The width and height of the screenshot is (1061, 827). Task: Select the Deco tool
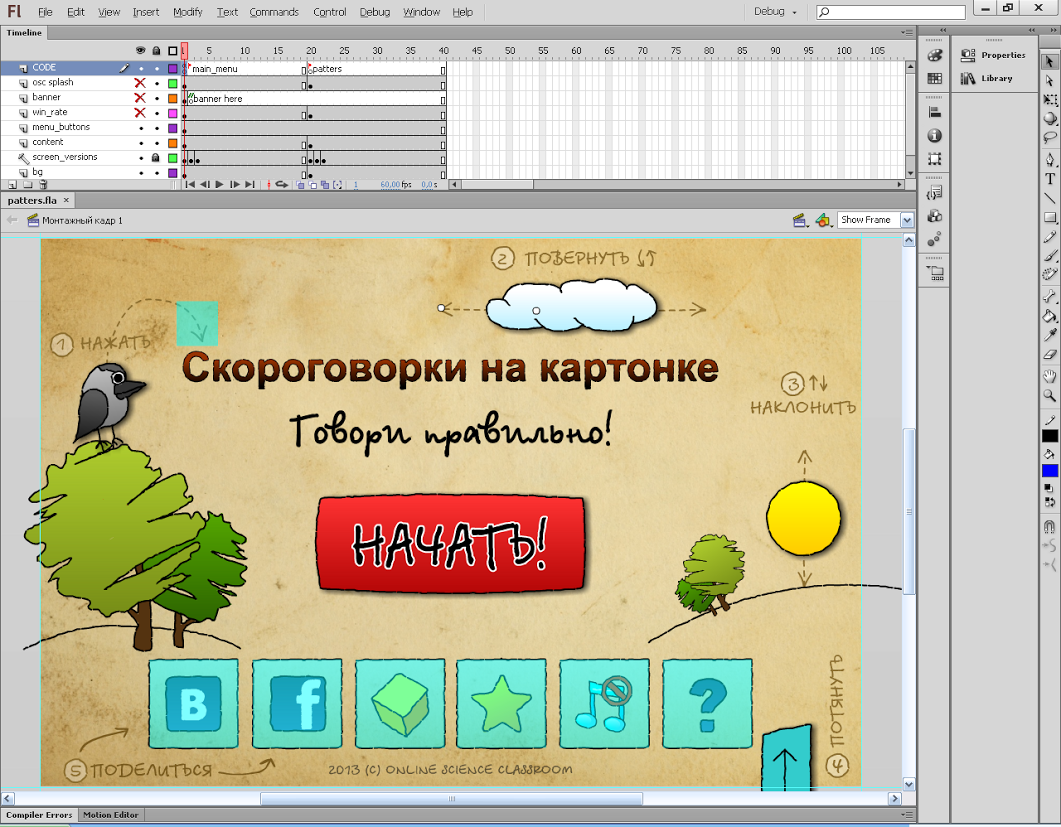(1049, 274)
